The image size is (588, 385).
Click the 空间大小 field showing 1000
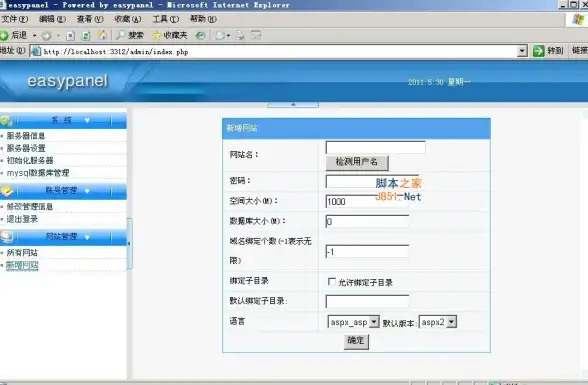[x=367, y=201]
